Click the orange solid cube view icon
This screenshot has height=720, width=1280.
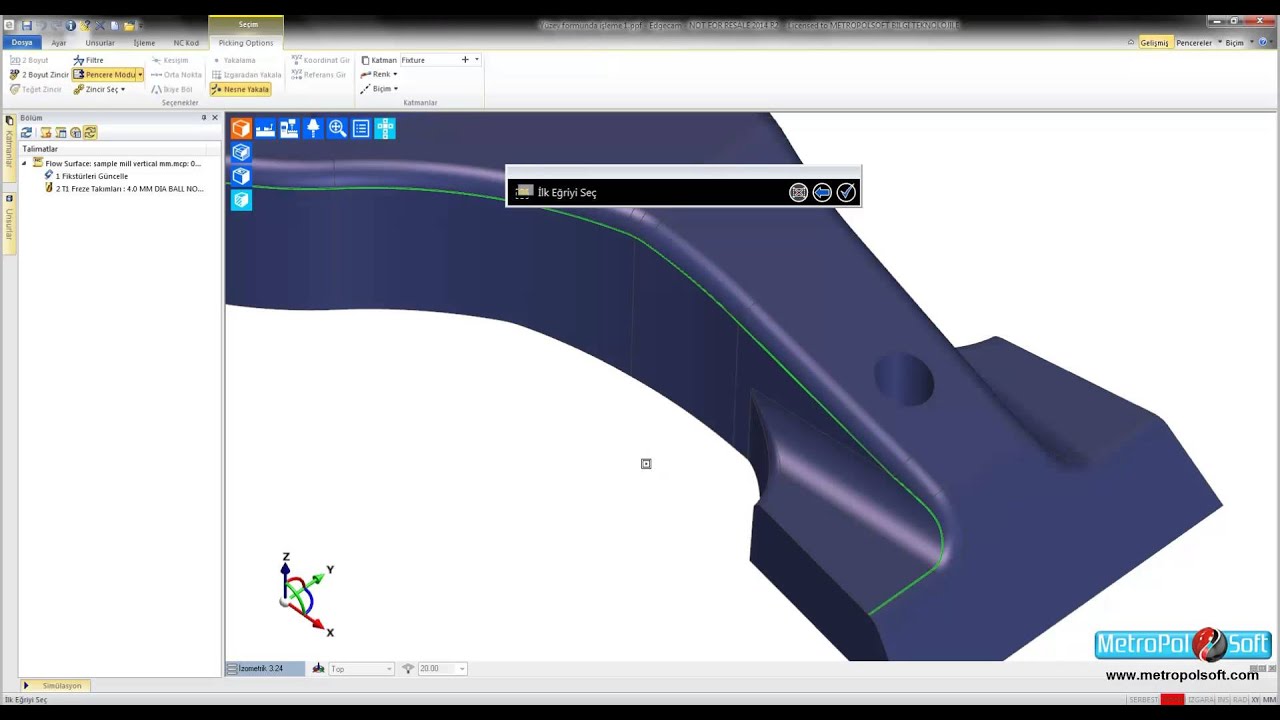(241, 128)
